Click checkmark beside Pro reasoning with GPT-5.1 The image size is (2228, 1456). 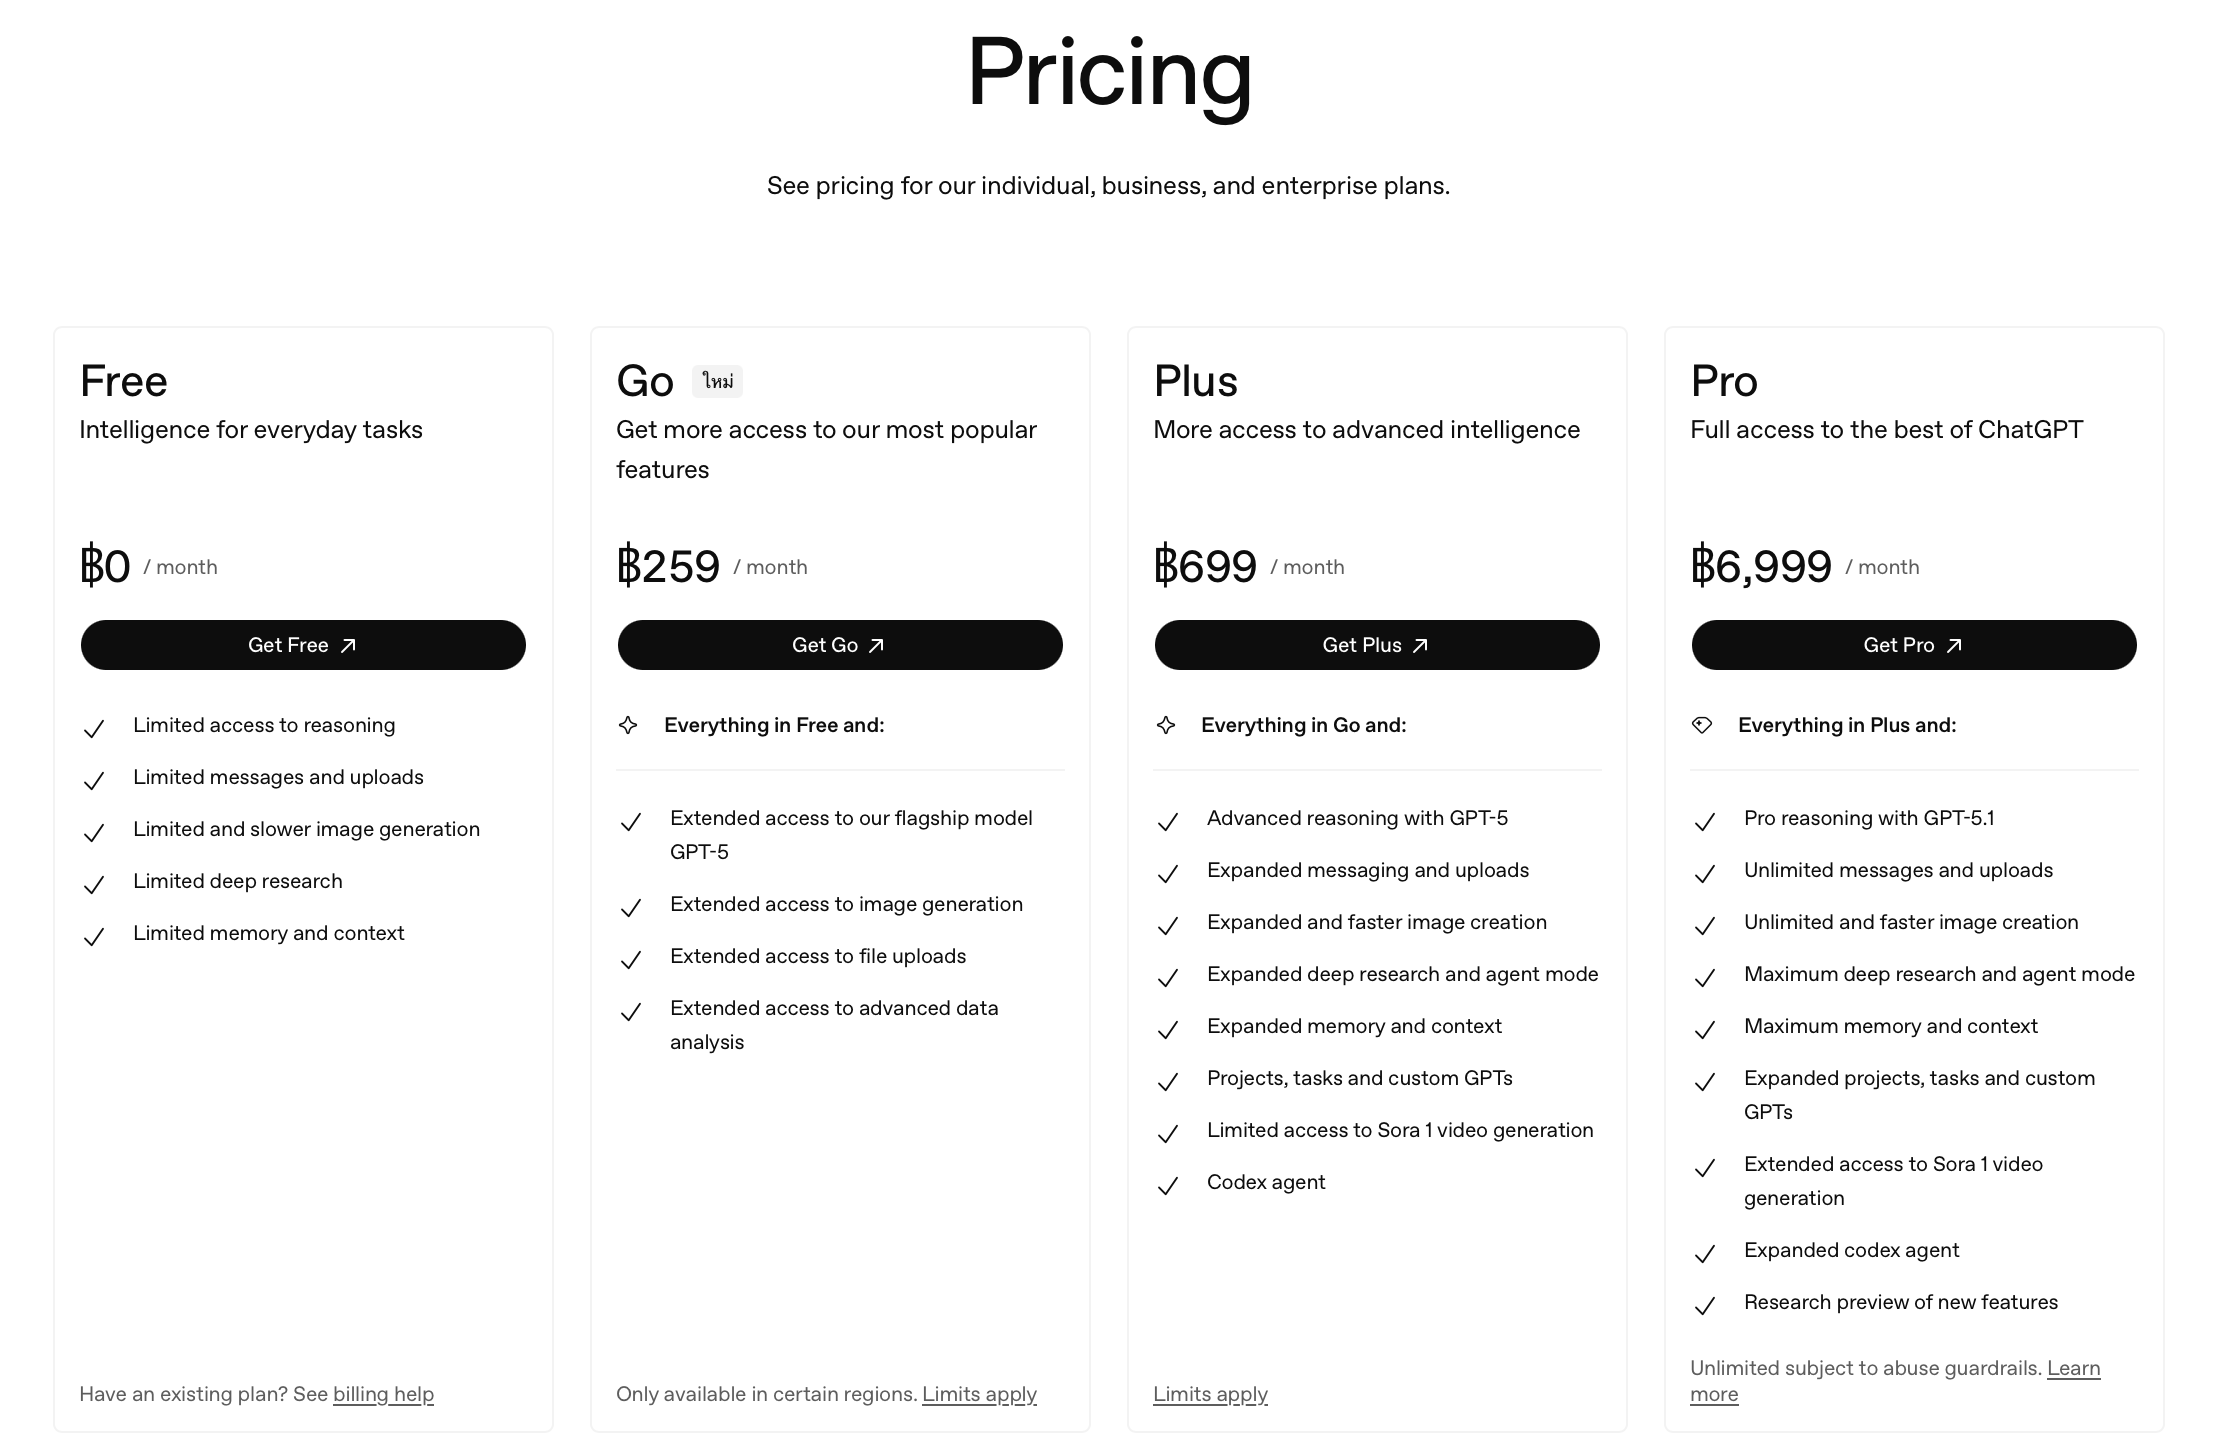[1704, 821]
